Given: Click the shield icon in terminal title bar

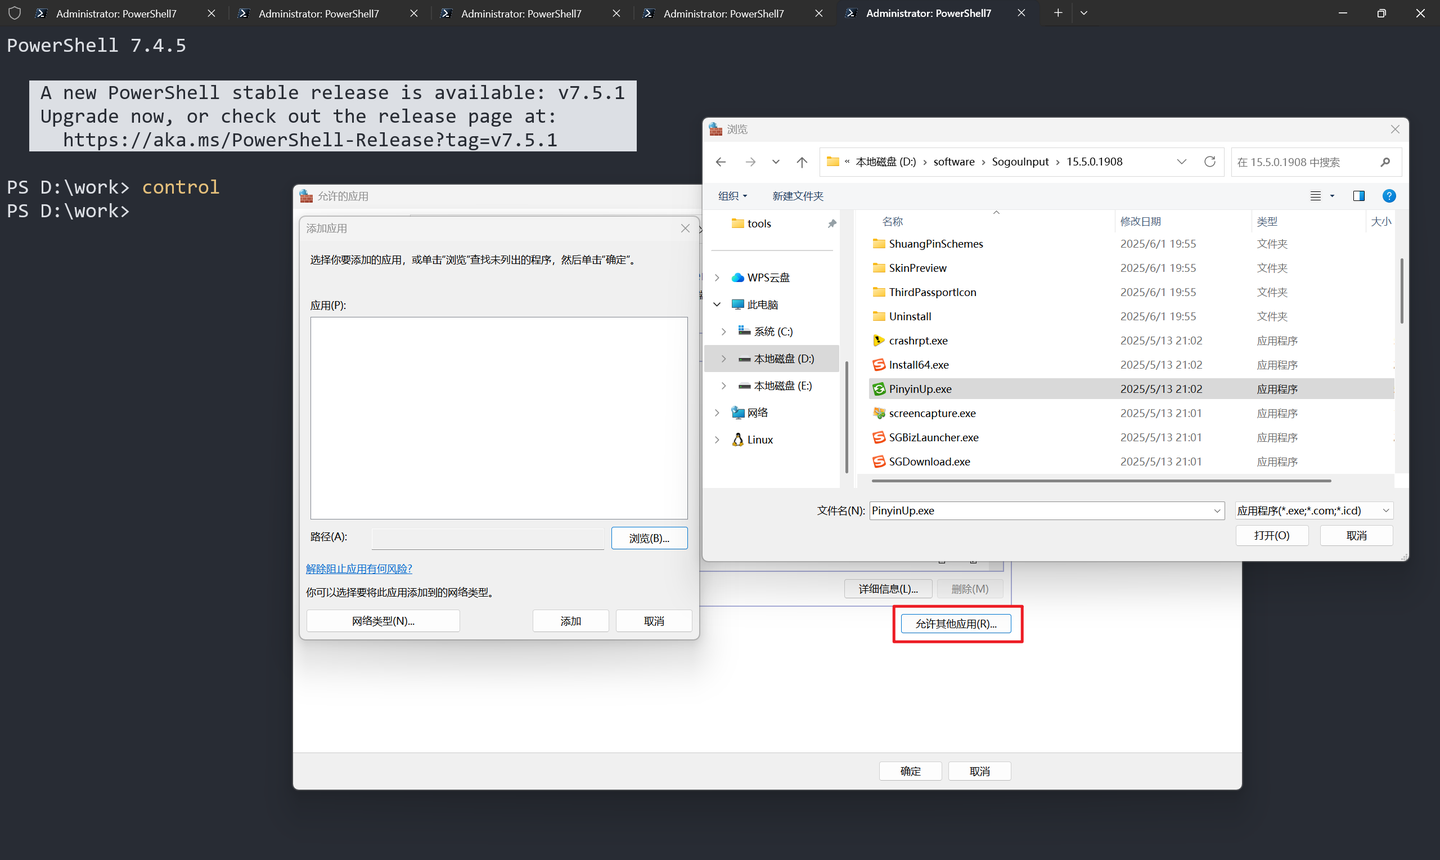Looking at the screenshot, I should [x=14, y=13].
